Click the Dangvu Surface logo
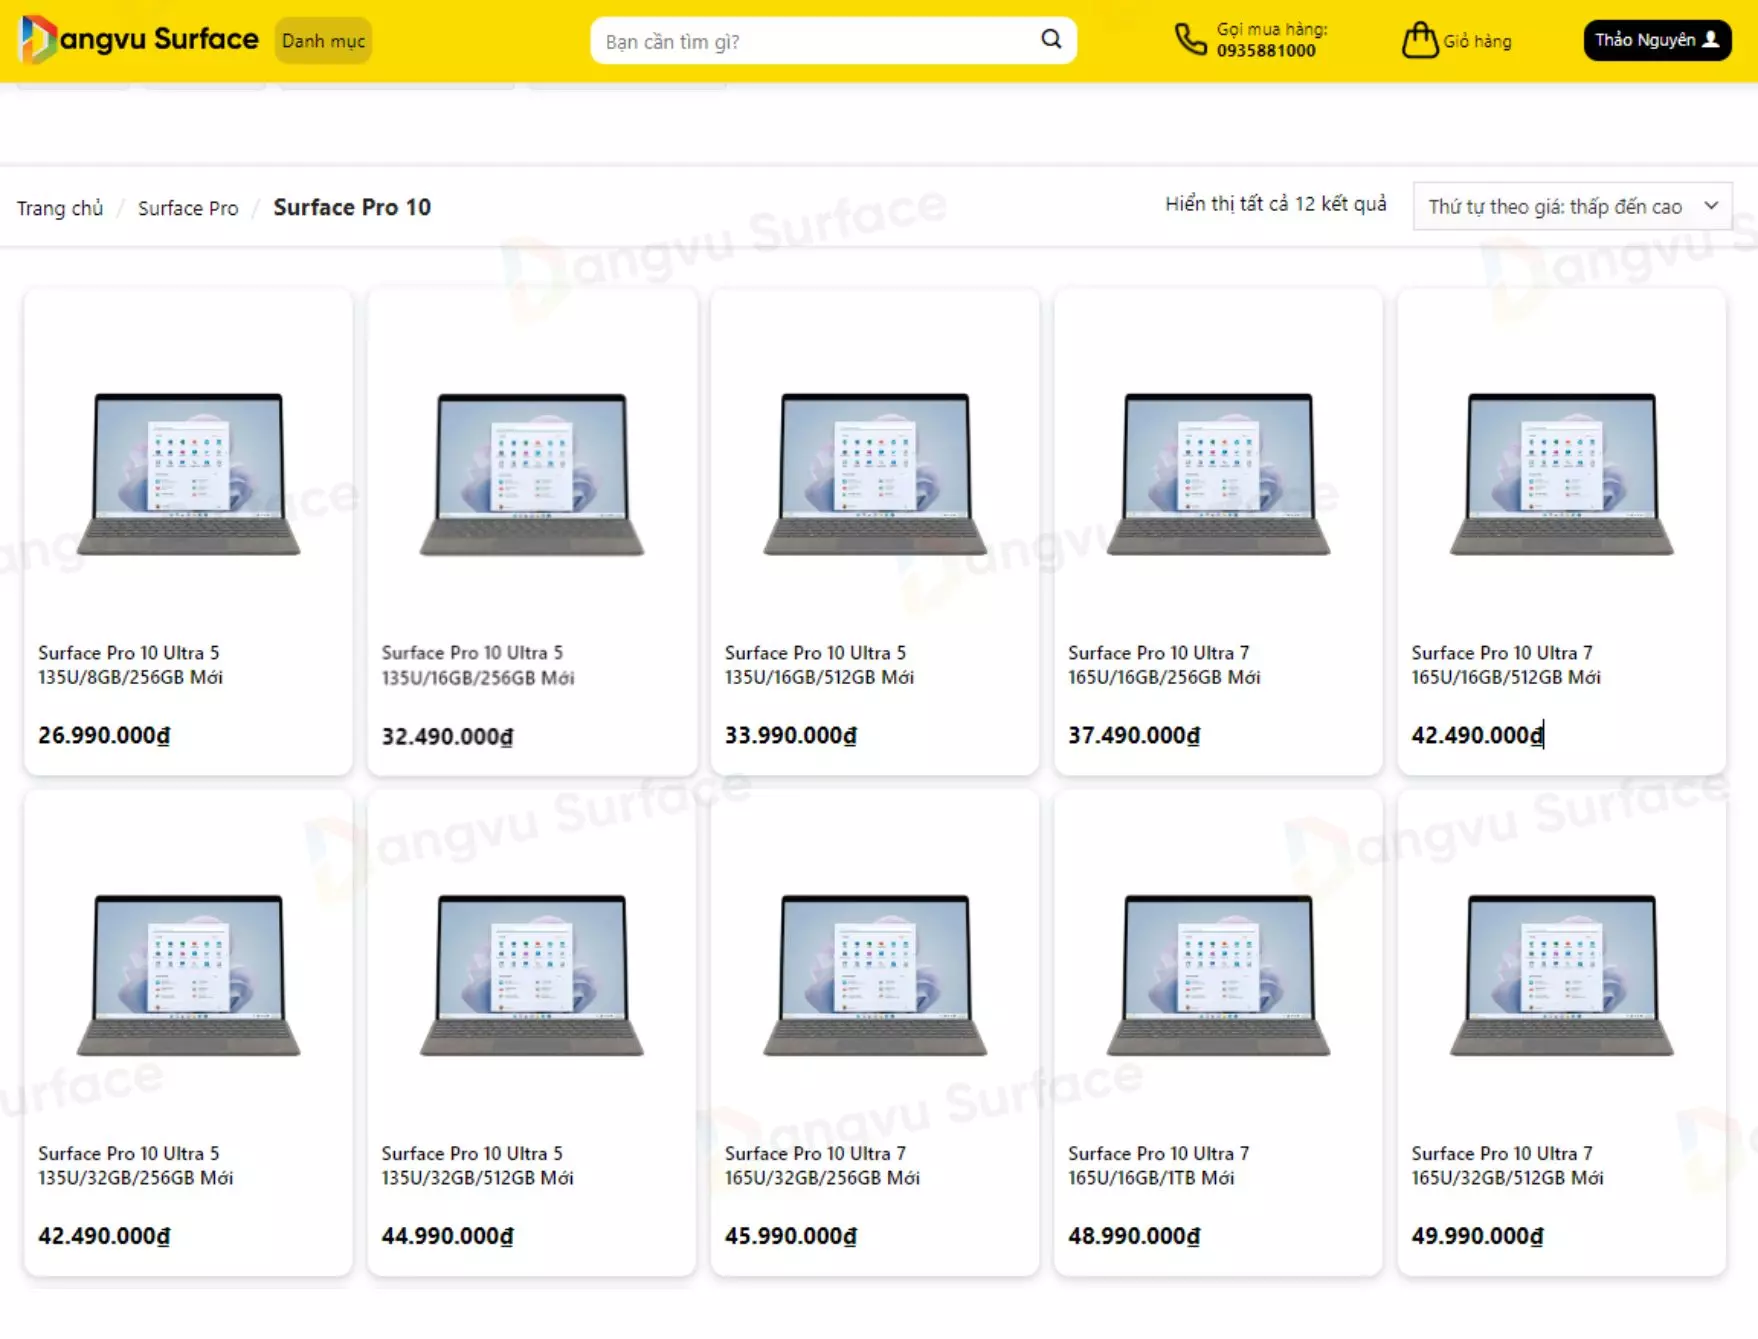This screenshot has width=1758, height=1339. tap(139, 39)
